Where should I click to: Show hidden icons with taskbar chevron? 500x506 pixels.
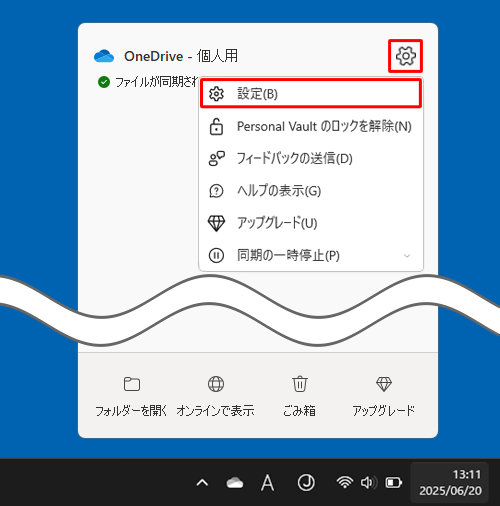[202, 483]
